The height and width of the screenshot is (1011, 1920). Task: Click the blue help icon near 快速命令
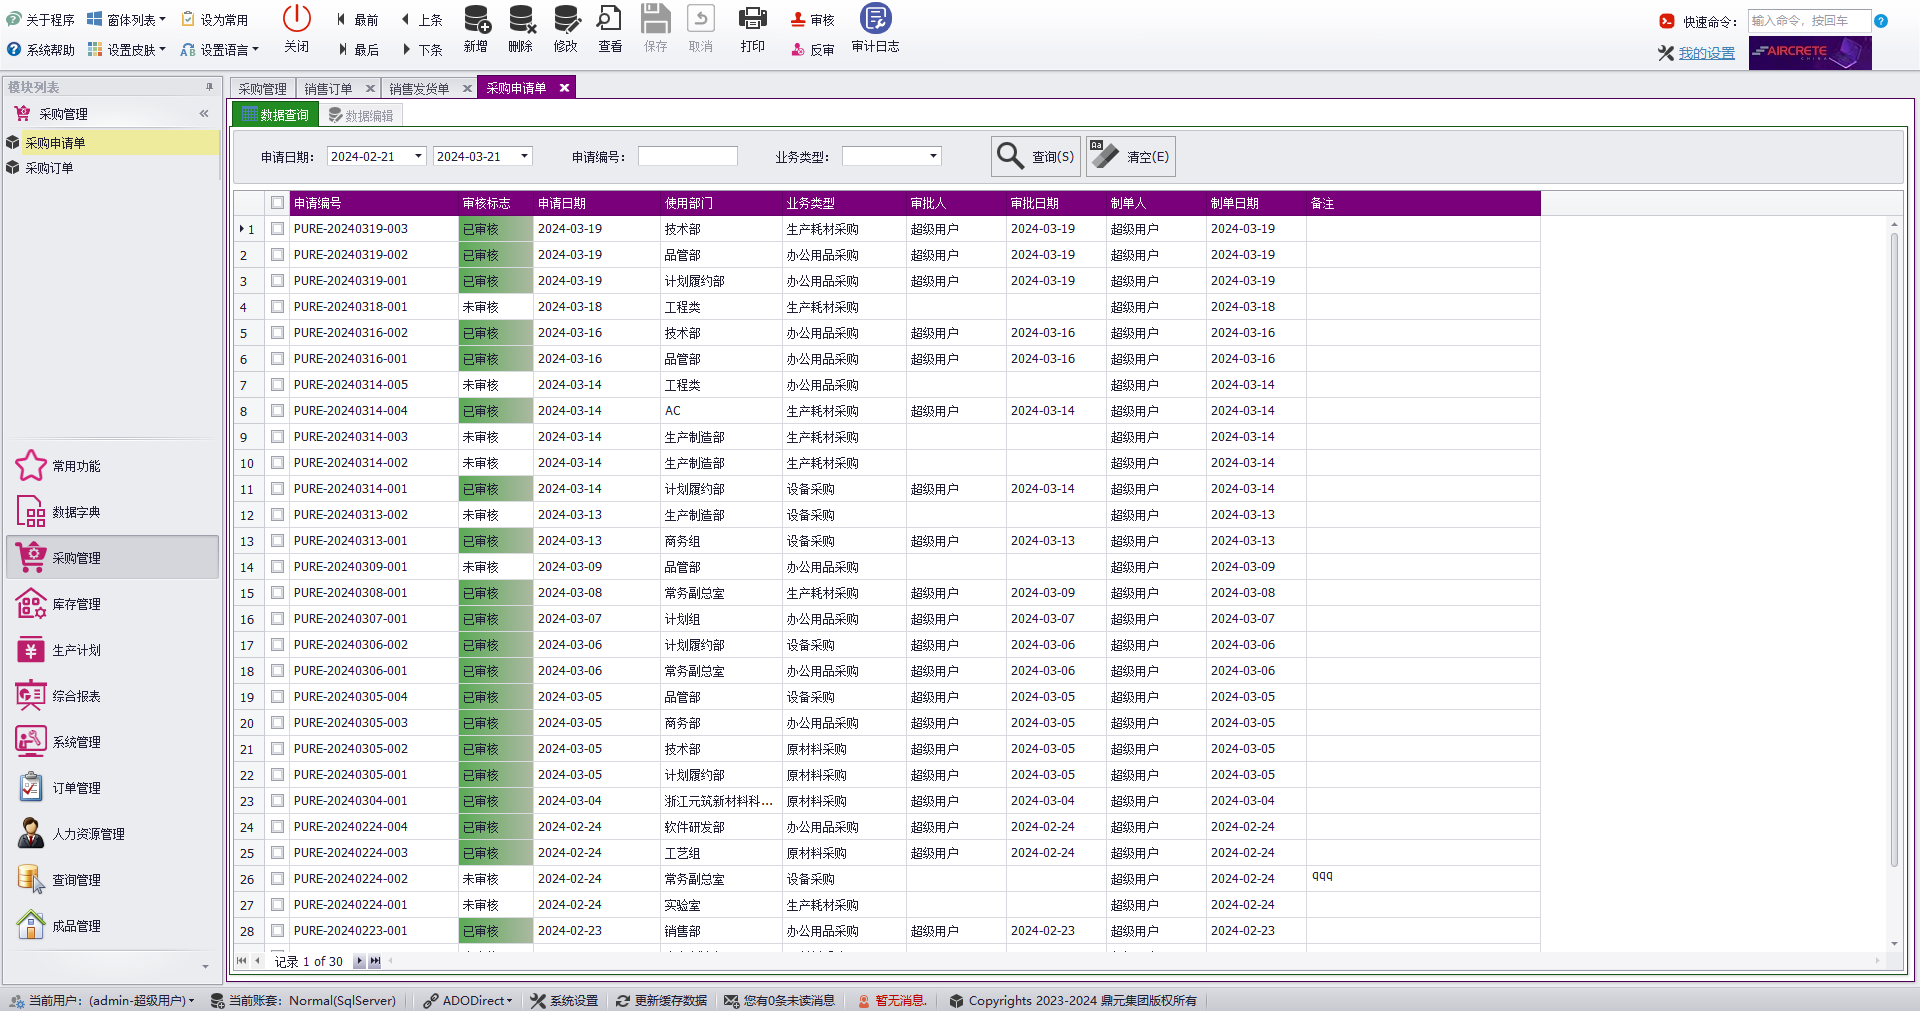click(x=1881, y=21)
